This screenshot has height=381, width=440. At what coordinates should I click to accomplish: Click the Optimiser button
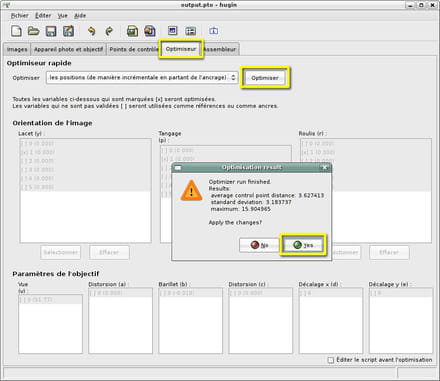click(x=265, y=78)
